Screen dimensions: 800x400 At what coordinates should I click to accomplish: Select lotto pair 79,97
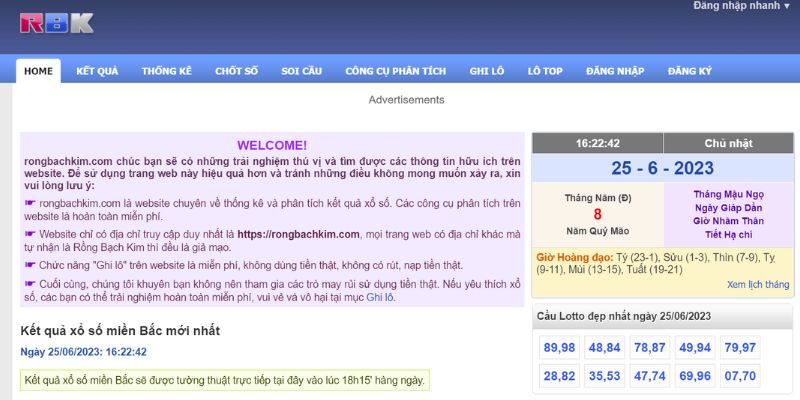click(x=740, y=348)
